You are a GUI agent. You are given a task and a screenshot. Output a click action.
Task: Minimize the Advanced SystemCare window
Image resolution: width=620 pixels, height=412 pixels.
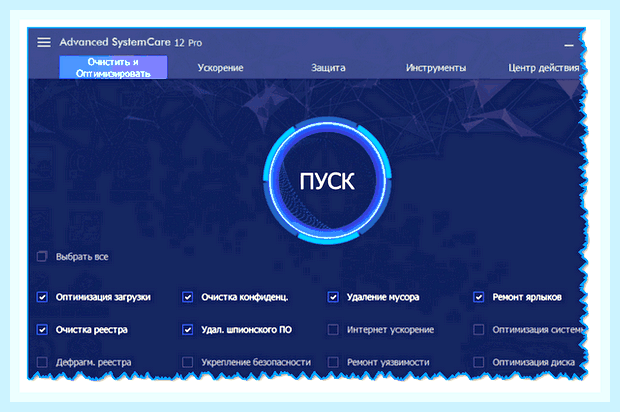[569, 46]
